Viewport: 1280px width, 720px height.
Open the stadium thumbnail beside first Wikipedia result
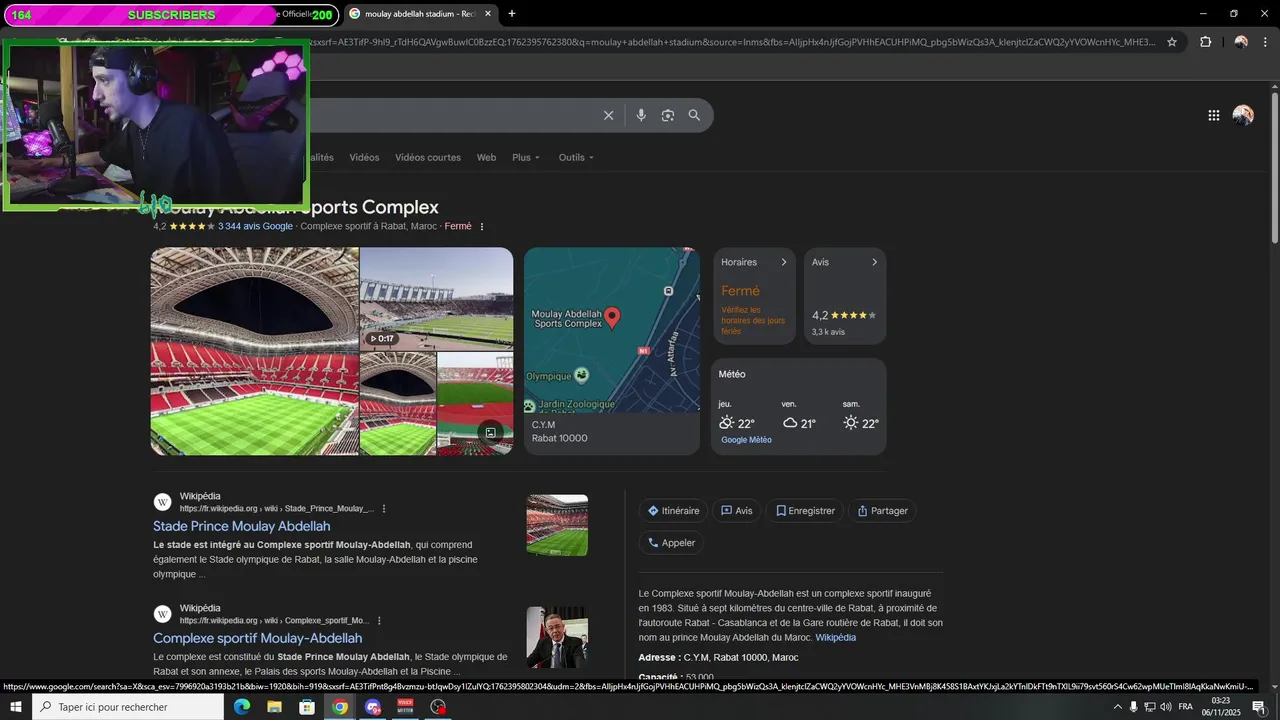(x=557, y=525)
